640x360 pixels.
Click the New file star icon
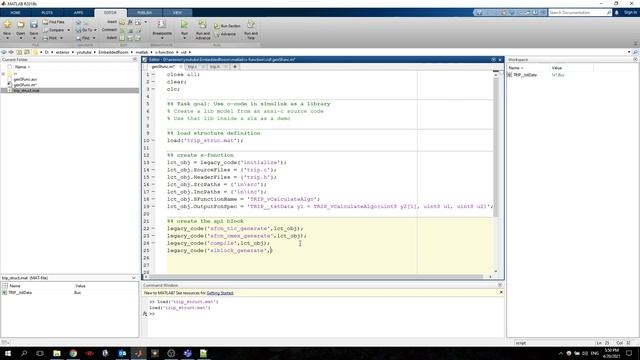click(x=7, y=25)
